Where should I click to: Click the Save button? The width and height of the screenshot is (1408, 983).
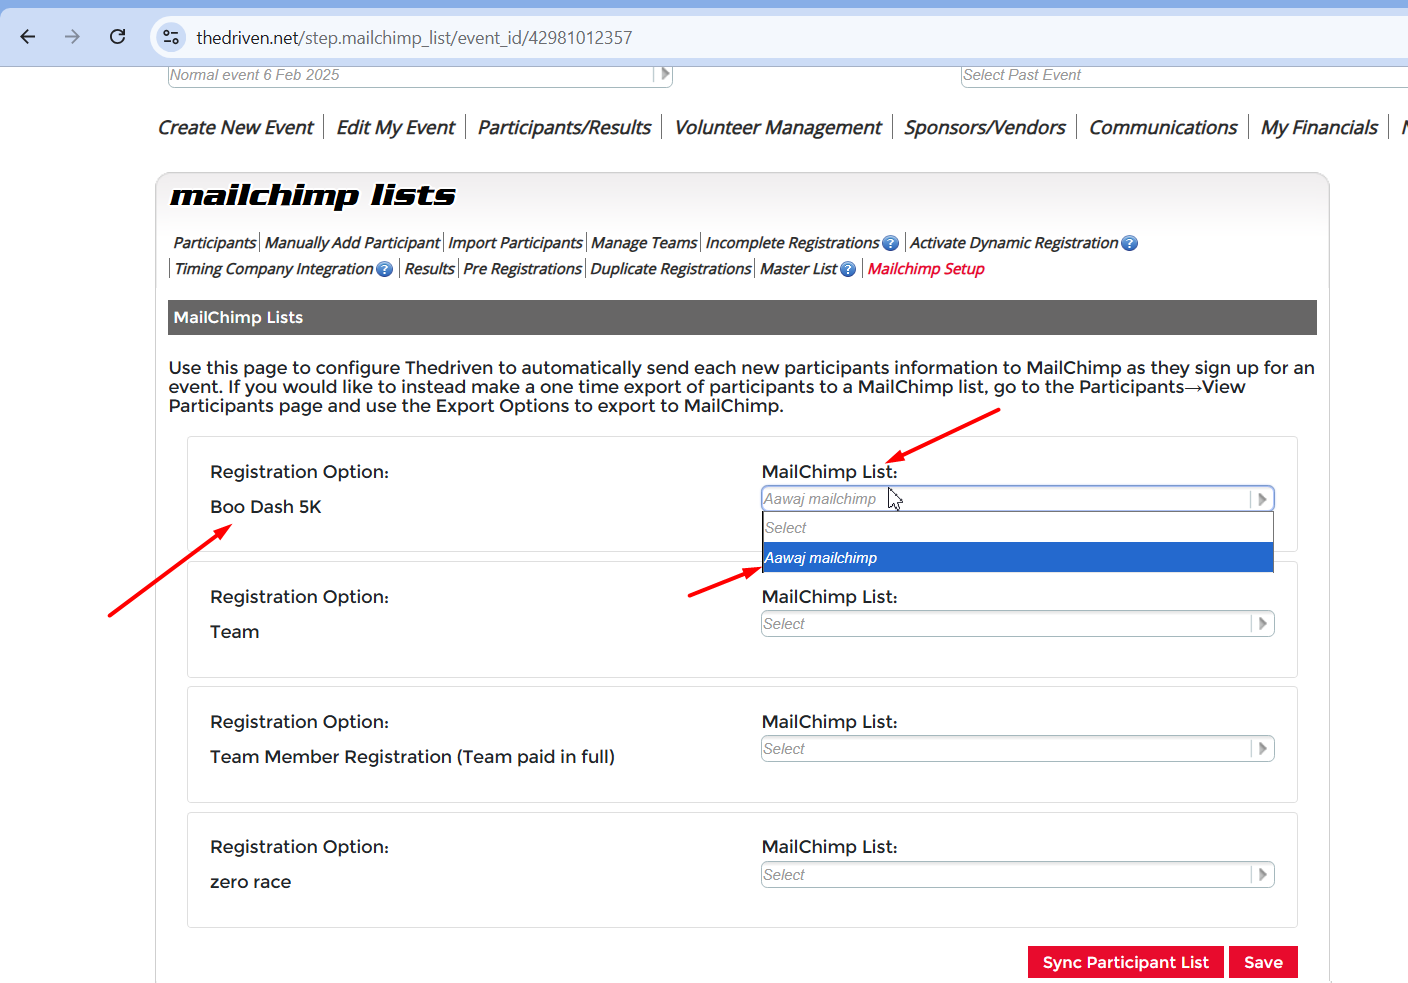1263,962
